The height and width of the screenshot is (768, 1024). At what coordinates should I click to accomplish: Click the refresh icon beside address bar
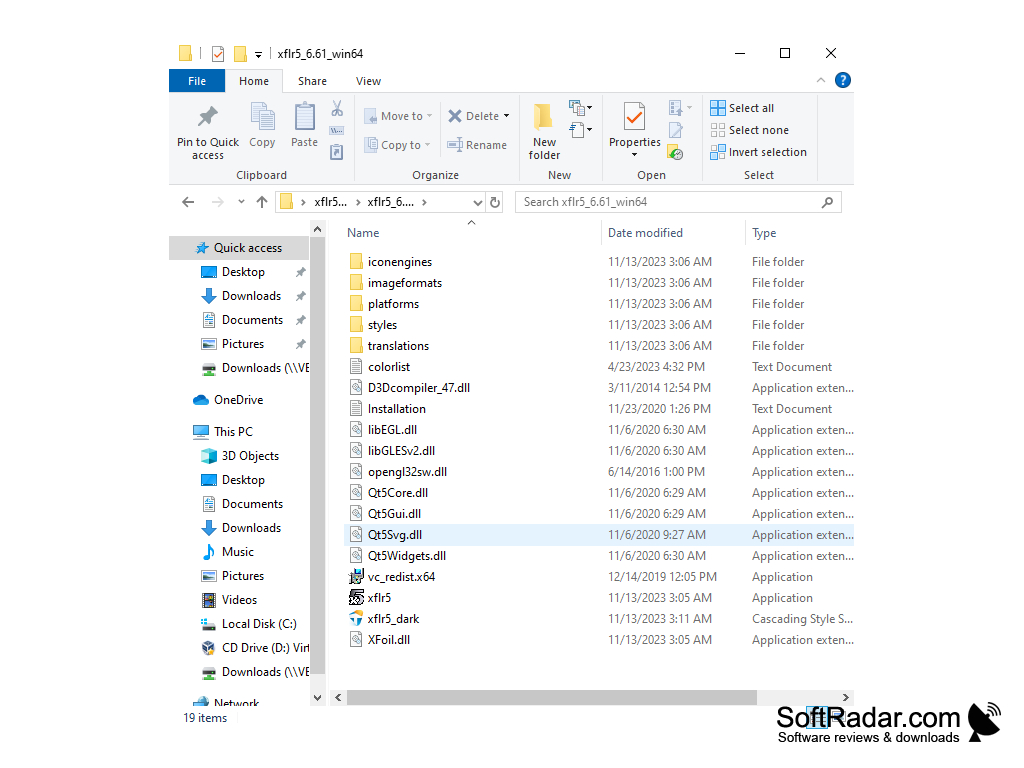(x=495, y=202)
